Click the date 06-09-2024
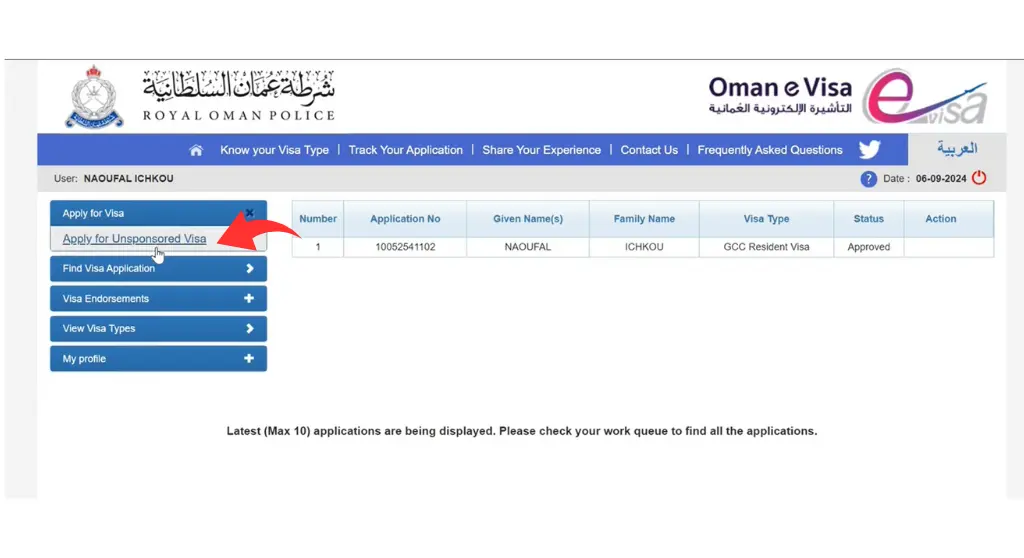This screenshot has height=558, width=1024. 940,178
